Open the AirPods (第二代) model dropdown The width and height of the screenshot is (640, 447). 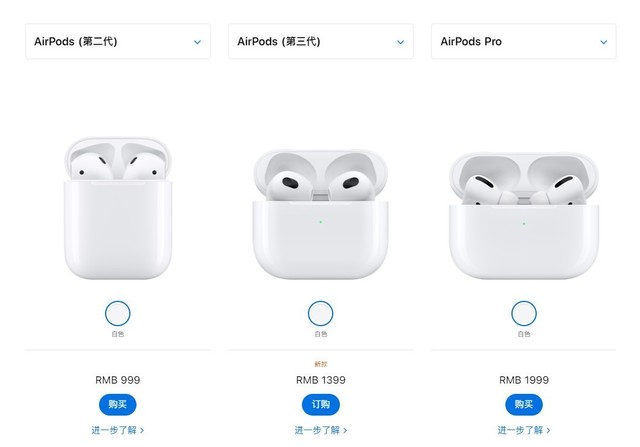tap(118, 41)
